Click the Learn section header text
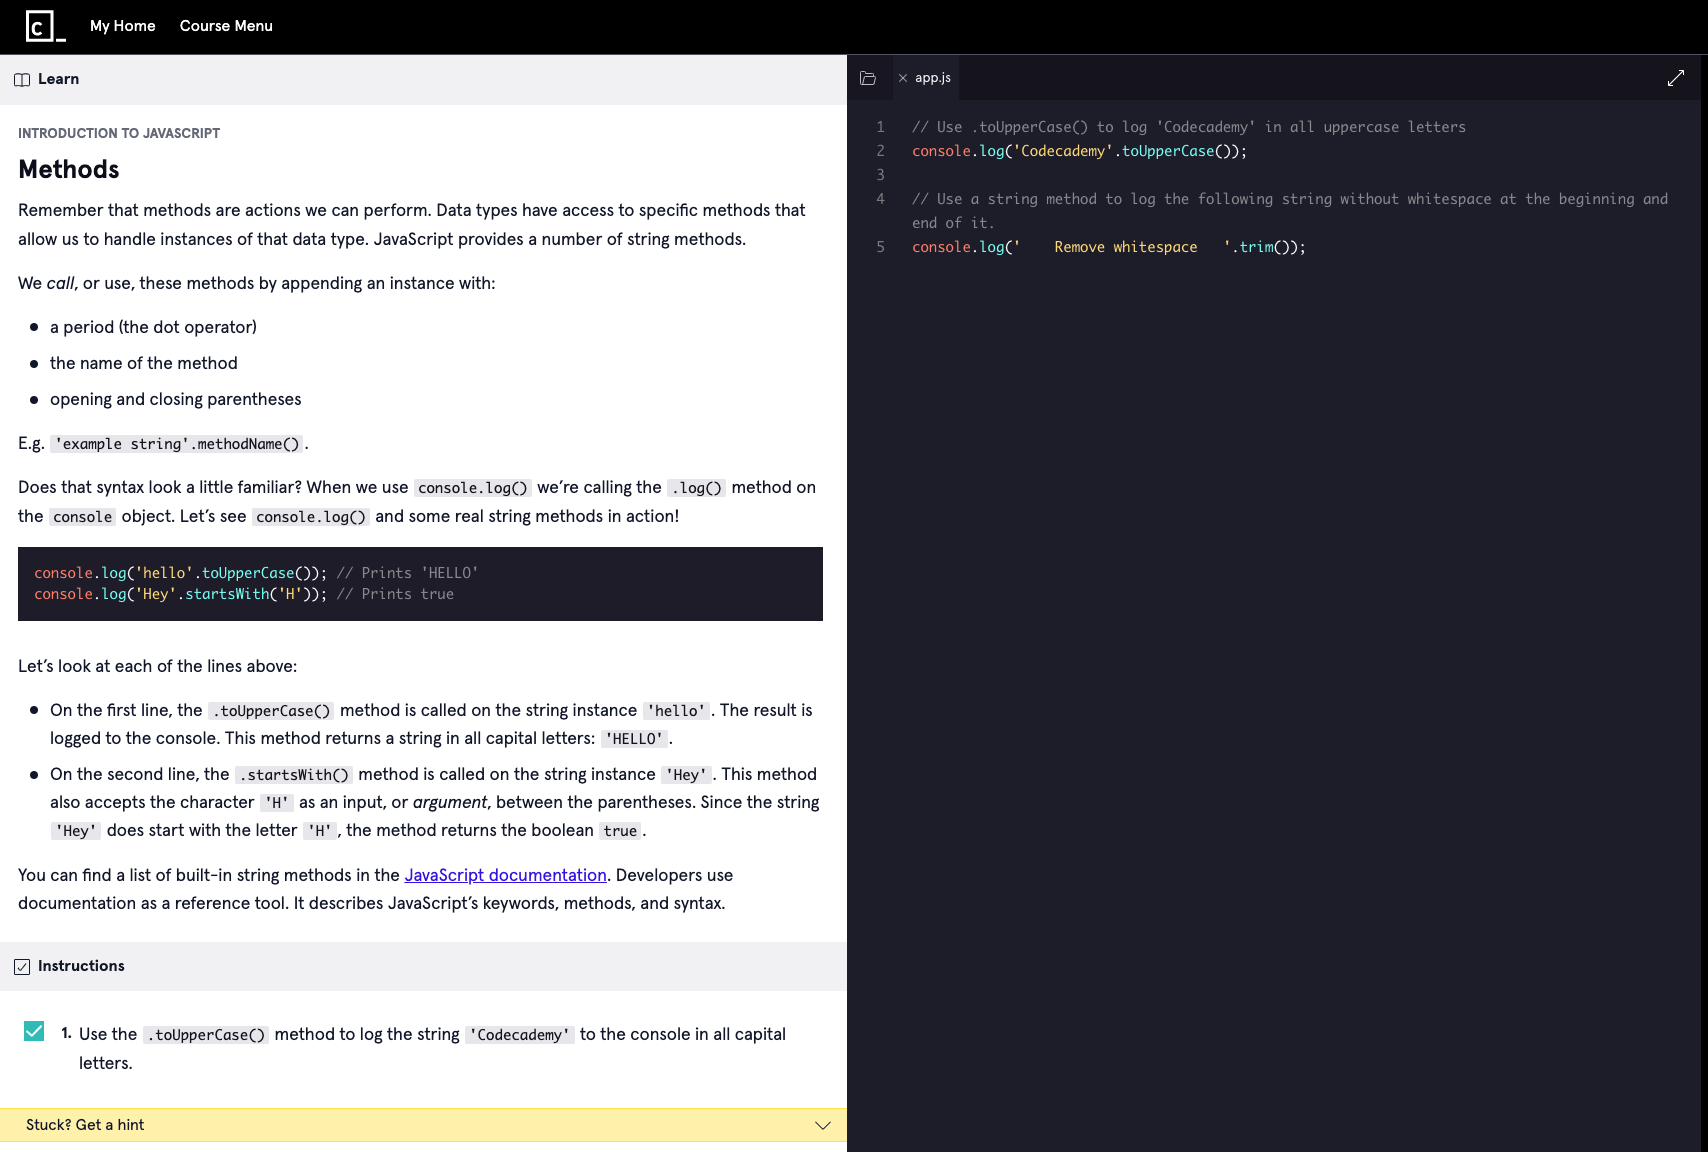Viewport: 1708px width, 1152px height. click(x=58, y=79)
